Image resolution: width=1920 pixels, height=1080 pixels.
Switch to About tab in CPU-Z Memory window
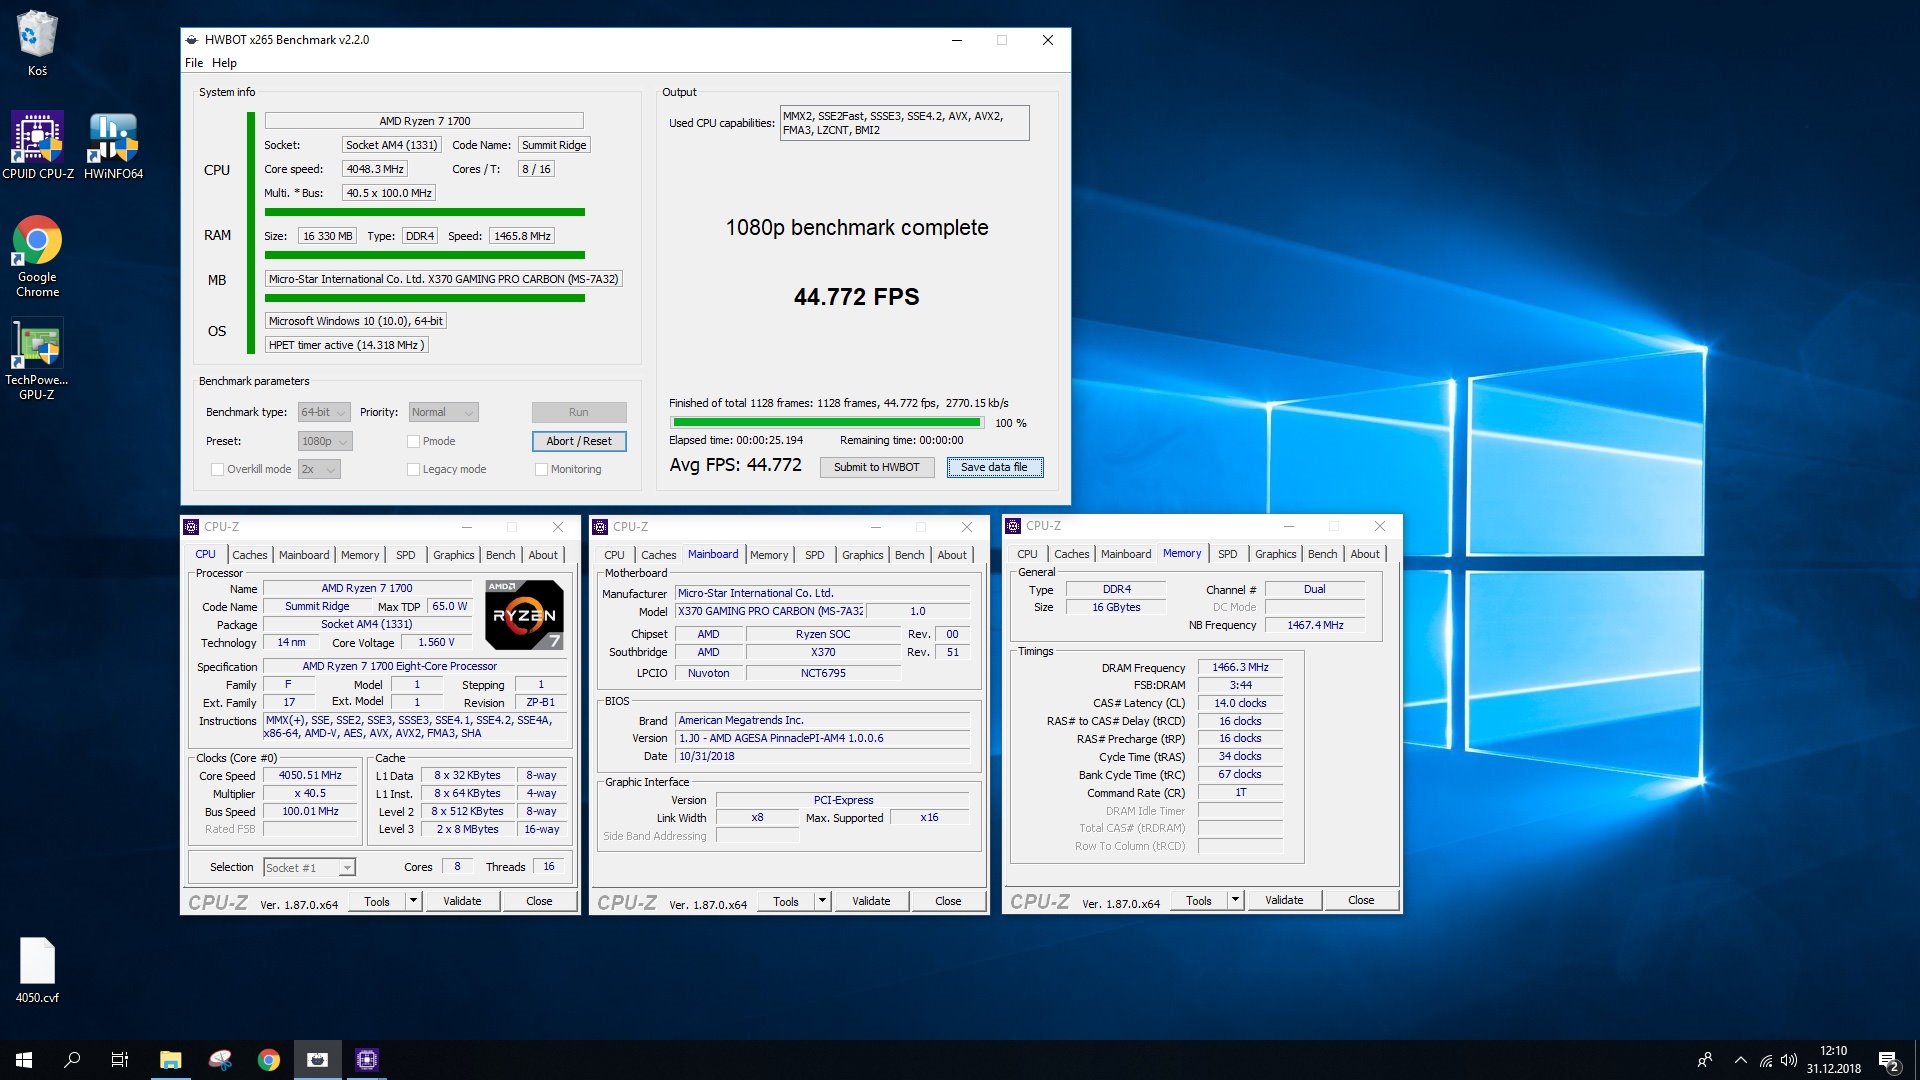point(1365,554)
